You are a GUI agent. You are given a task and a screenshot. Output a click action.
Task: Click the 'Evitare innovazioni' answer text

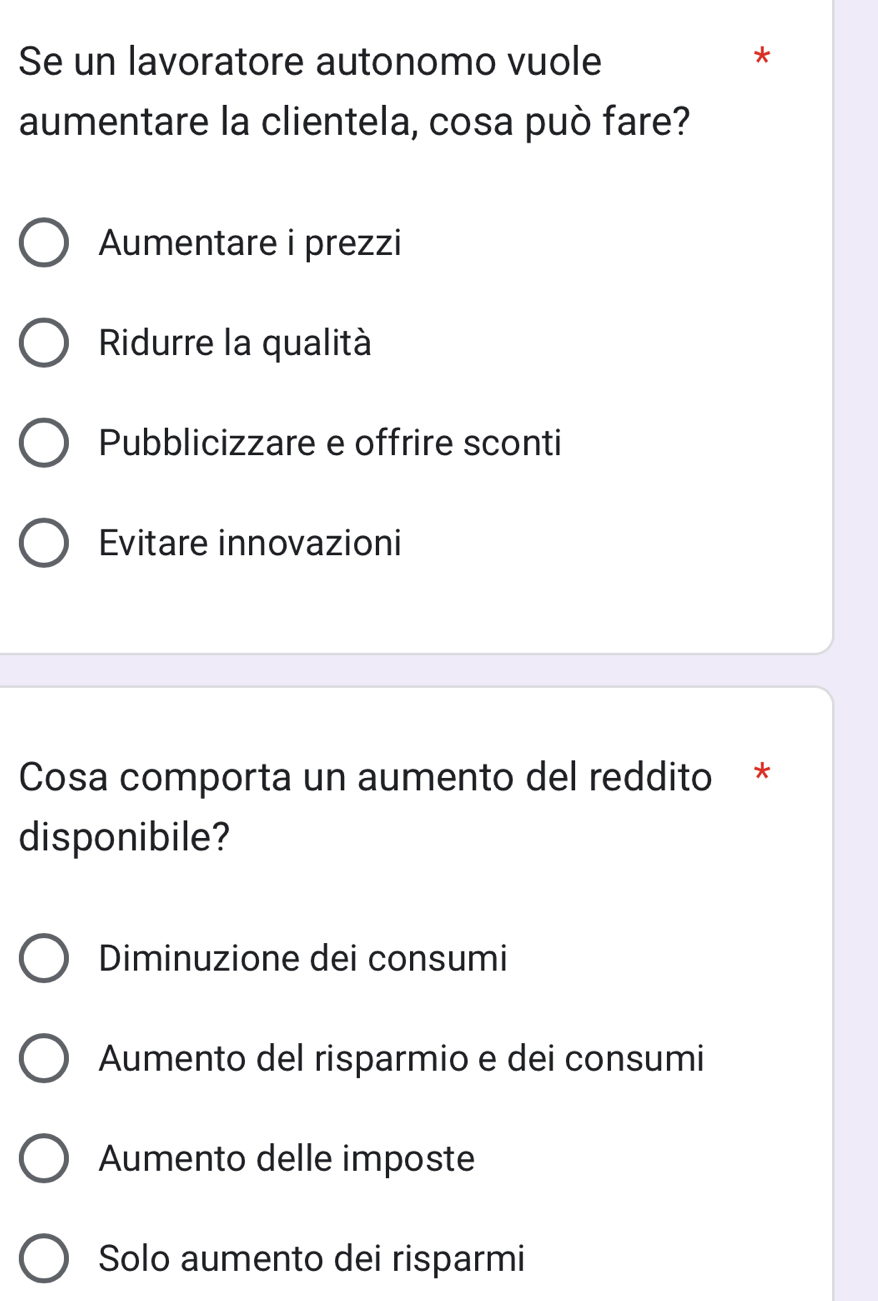click(250, 543)
